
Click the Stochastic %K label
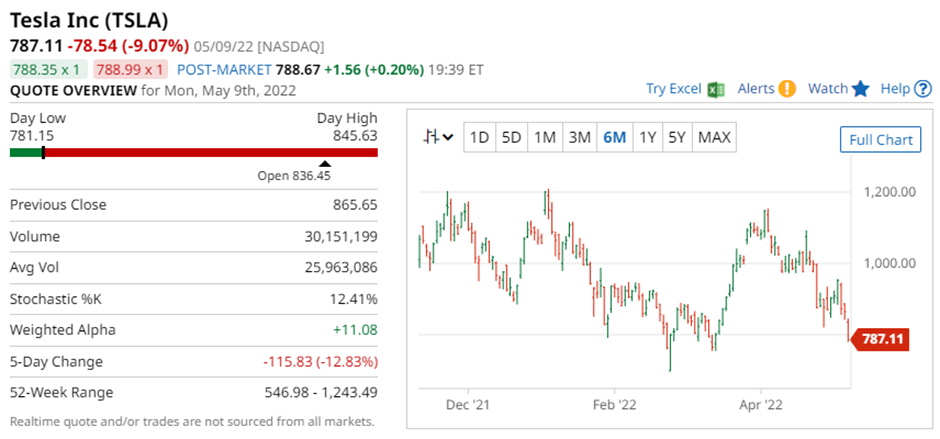pyautogui.click(x=56, y=299)
